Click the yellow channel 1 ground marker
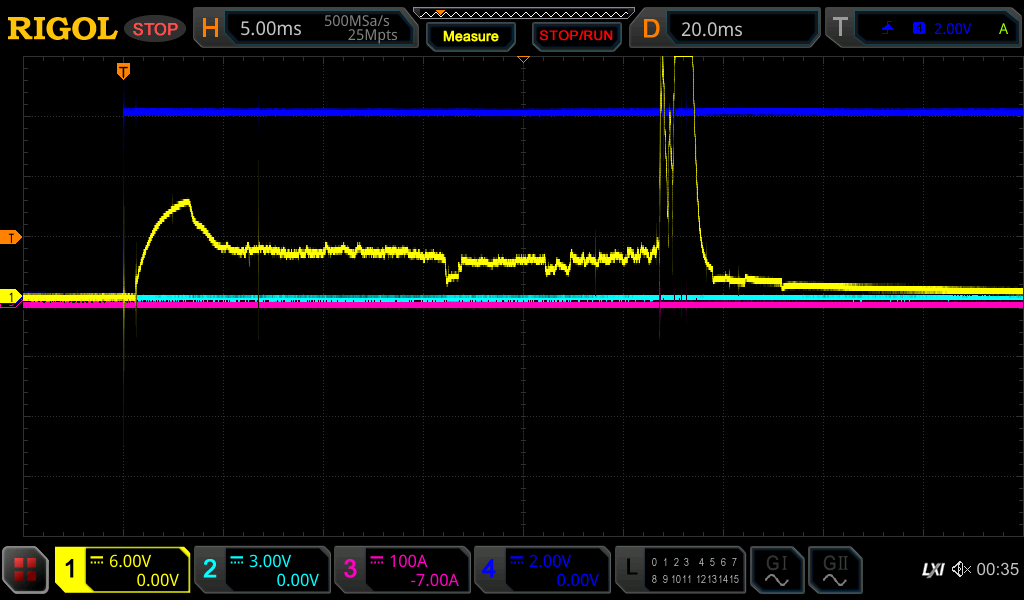Screen dimensions: 1024x600 12,297
